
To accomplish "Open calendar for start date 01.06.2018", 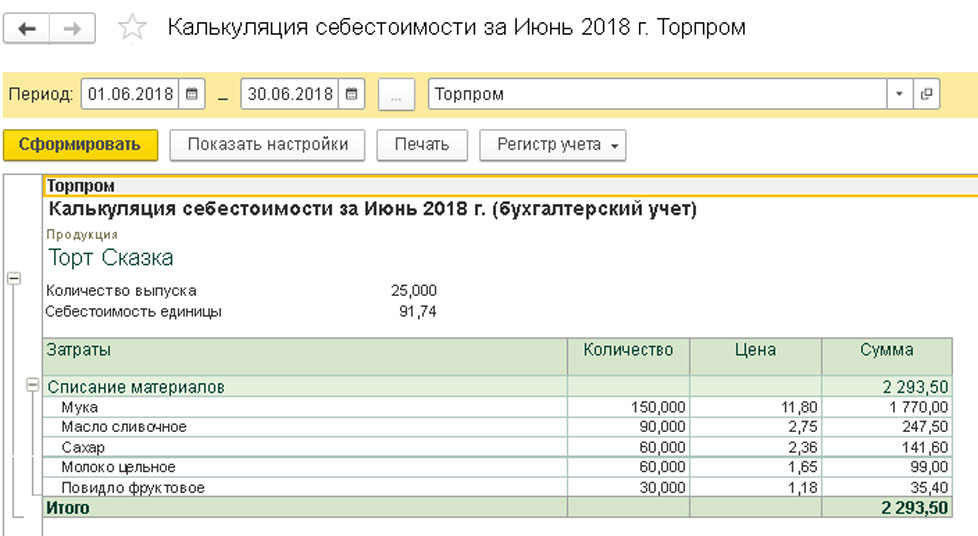I will pos(193,95).
